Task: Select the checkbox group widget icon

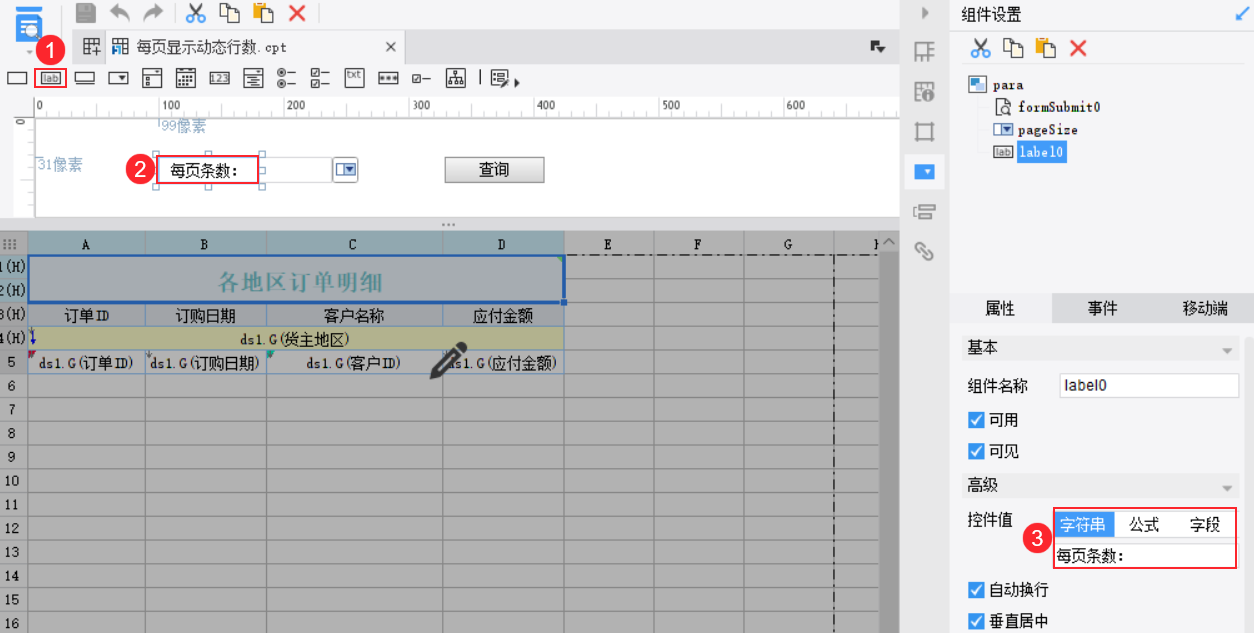Action: coord(321,77)
